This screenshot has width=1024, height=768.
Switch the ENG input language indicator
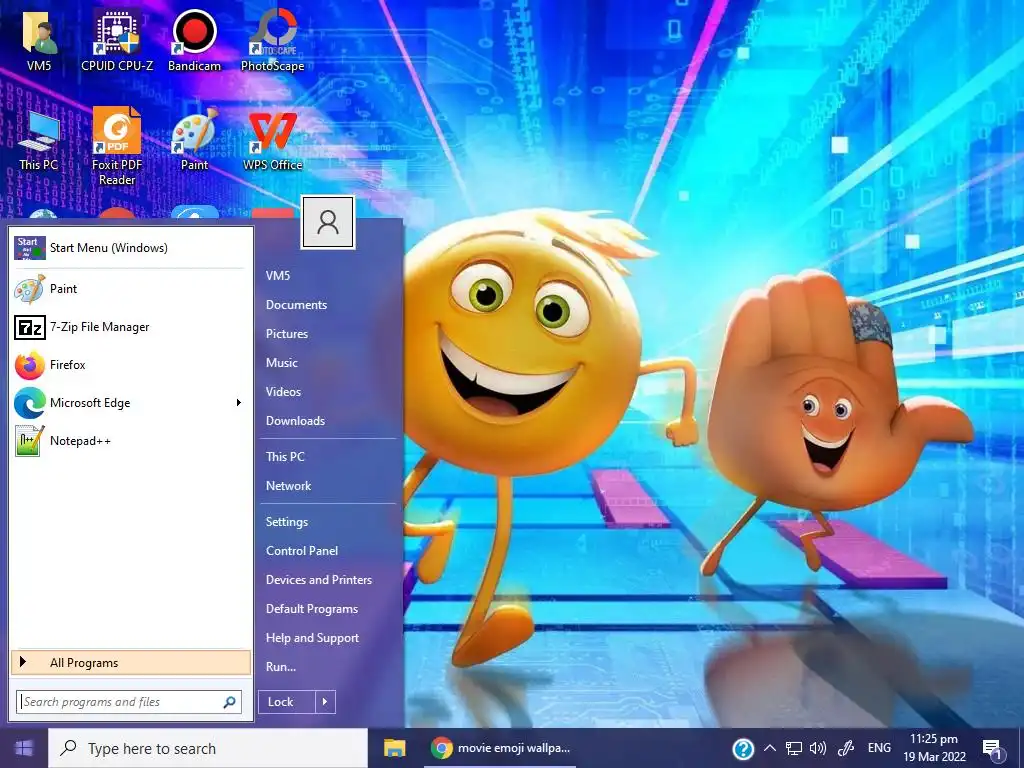pyautogui.click(x=879, y=748)
